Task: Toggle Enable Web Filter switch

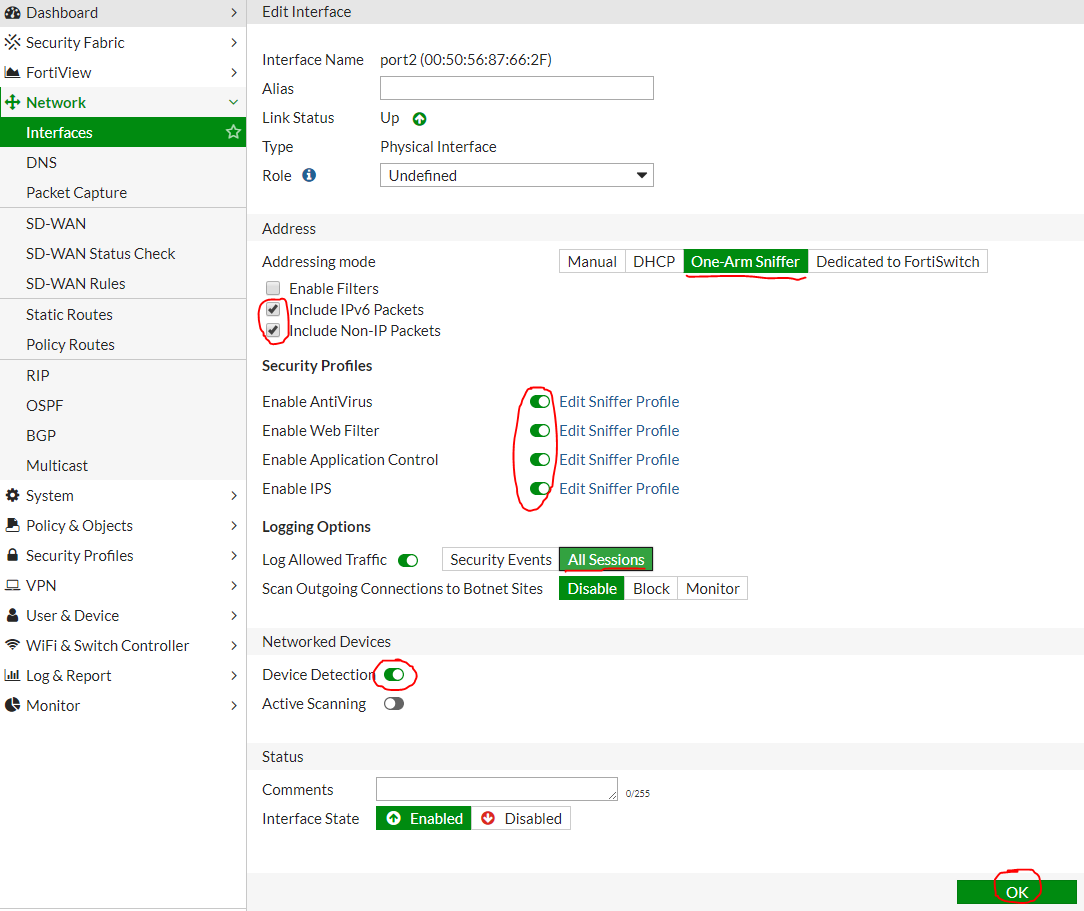Action: point(539,431)
